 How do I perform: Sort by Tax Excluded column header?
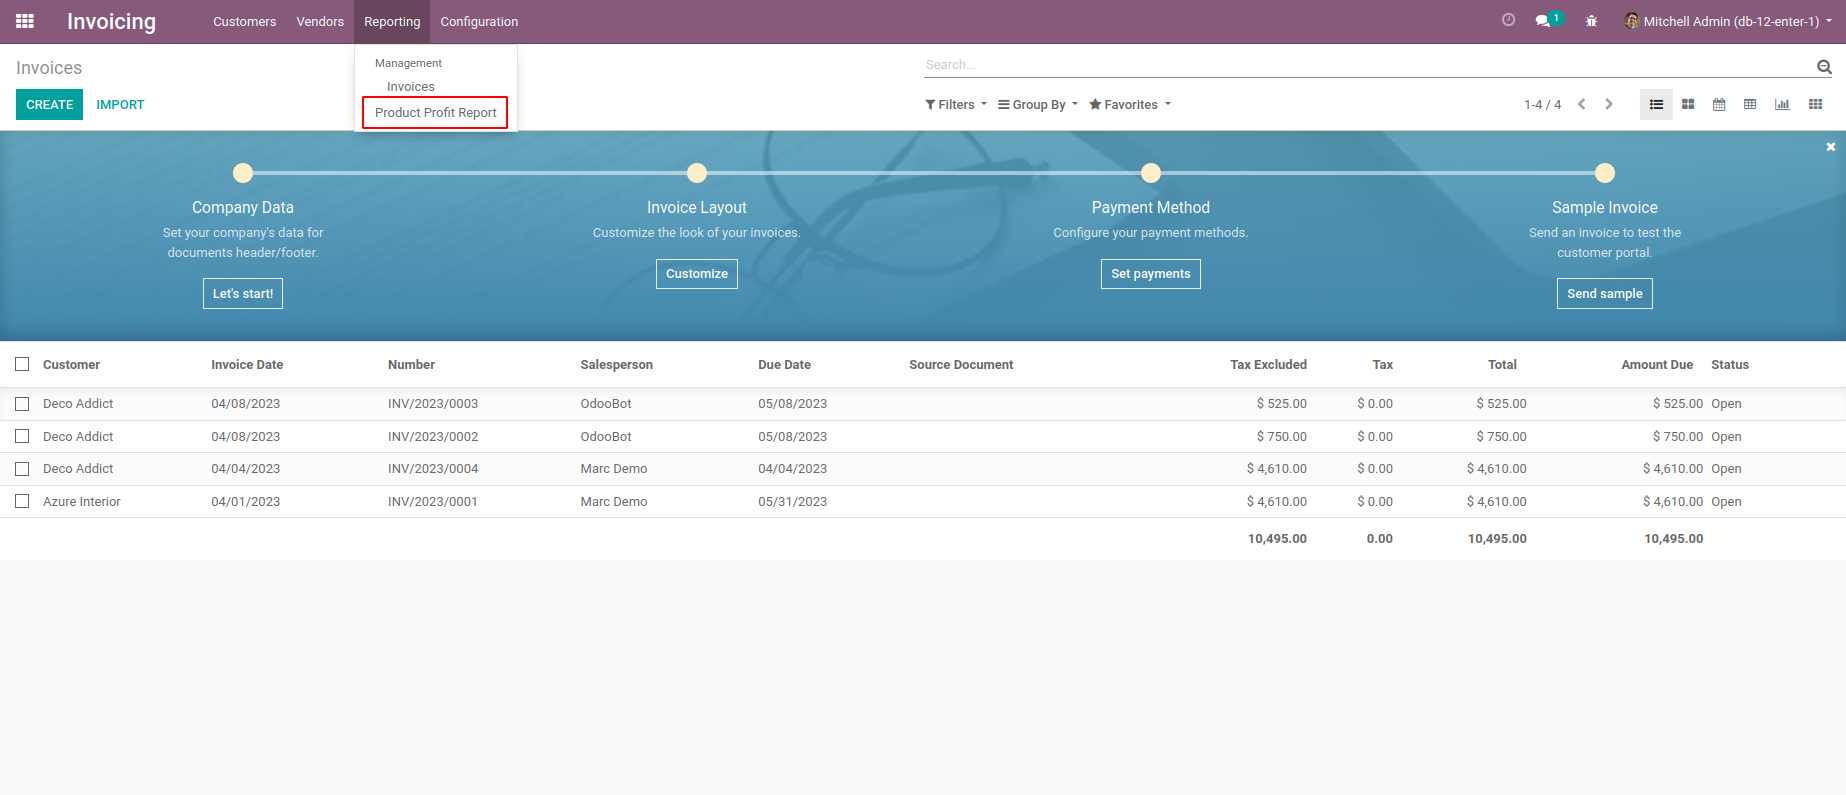(1268, 364)
